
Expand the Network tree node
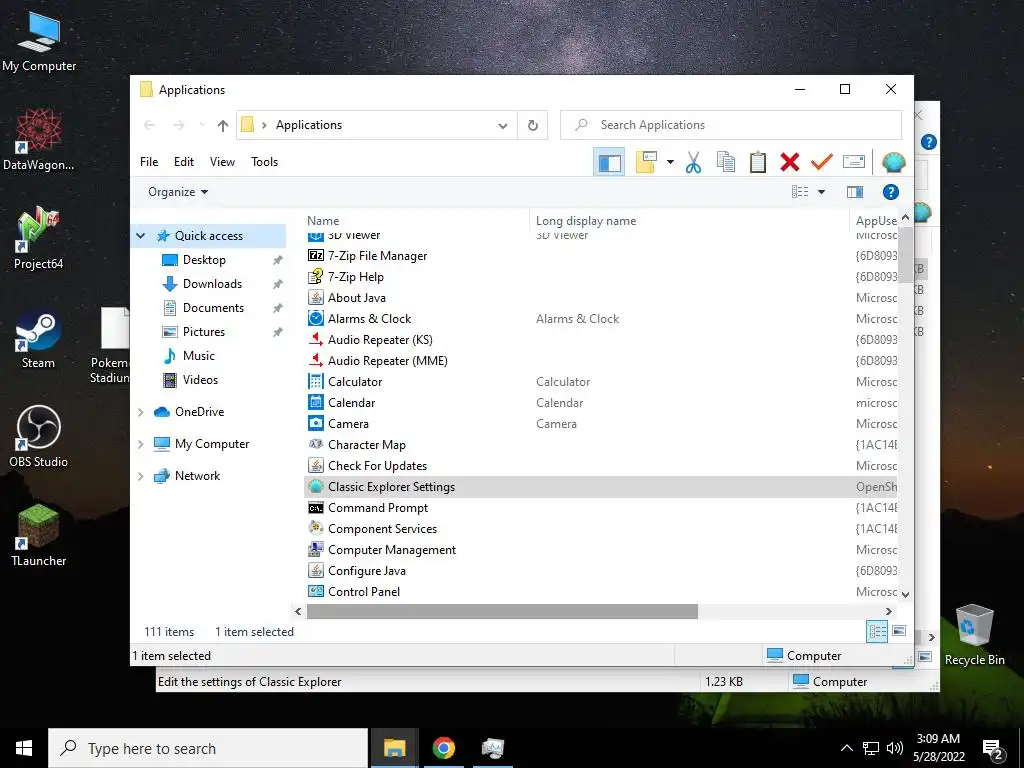(140, 476)
